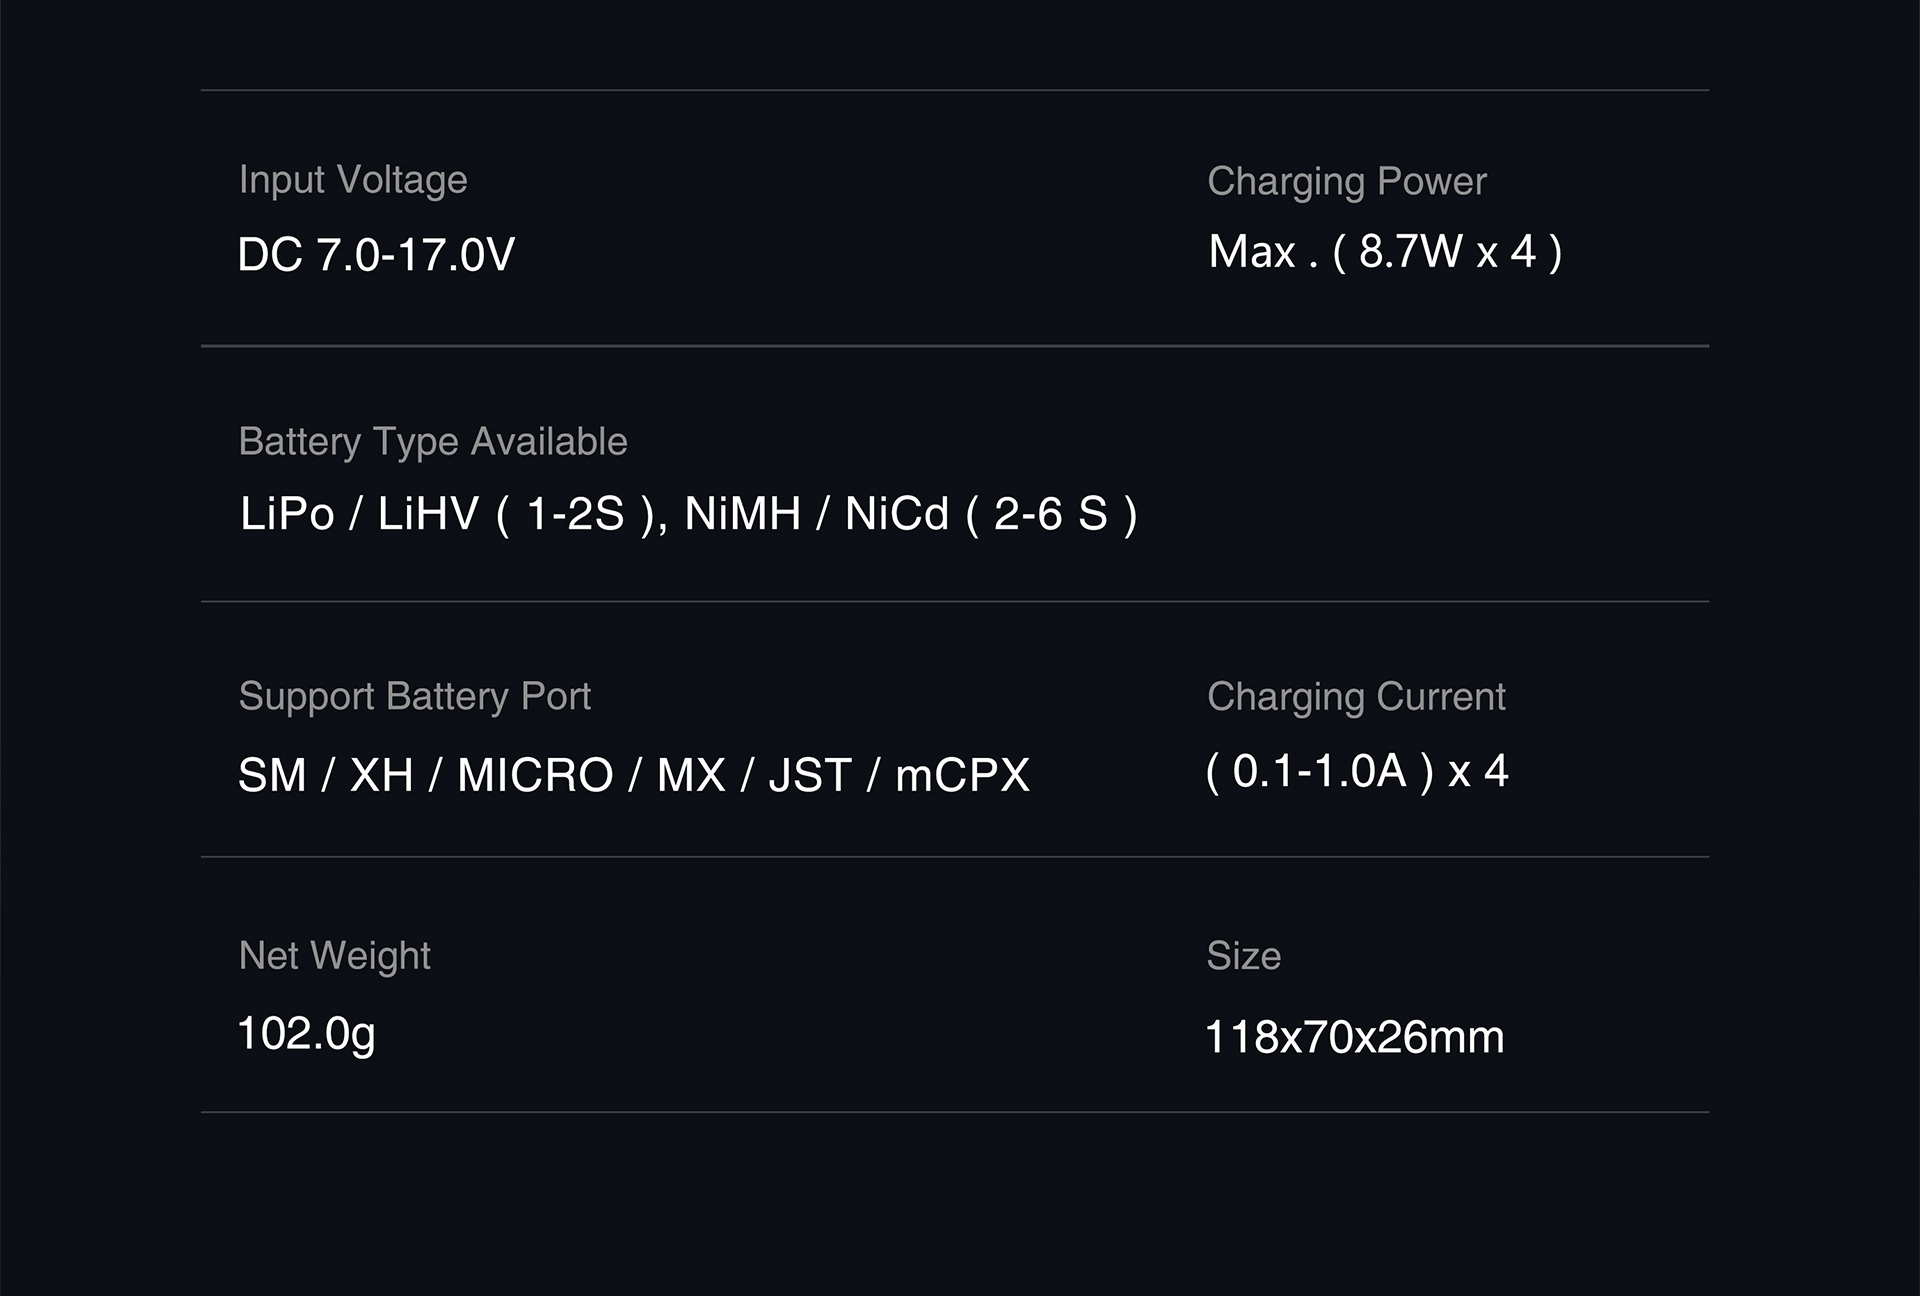Image resolution: width=1920 pixels, height=1296 pixels.
Task: Click the Support Battery Port label
Action: point(414,696)
